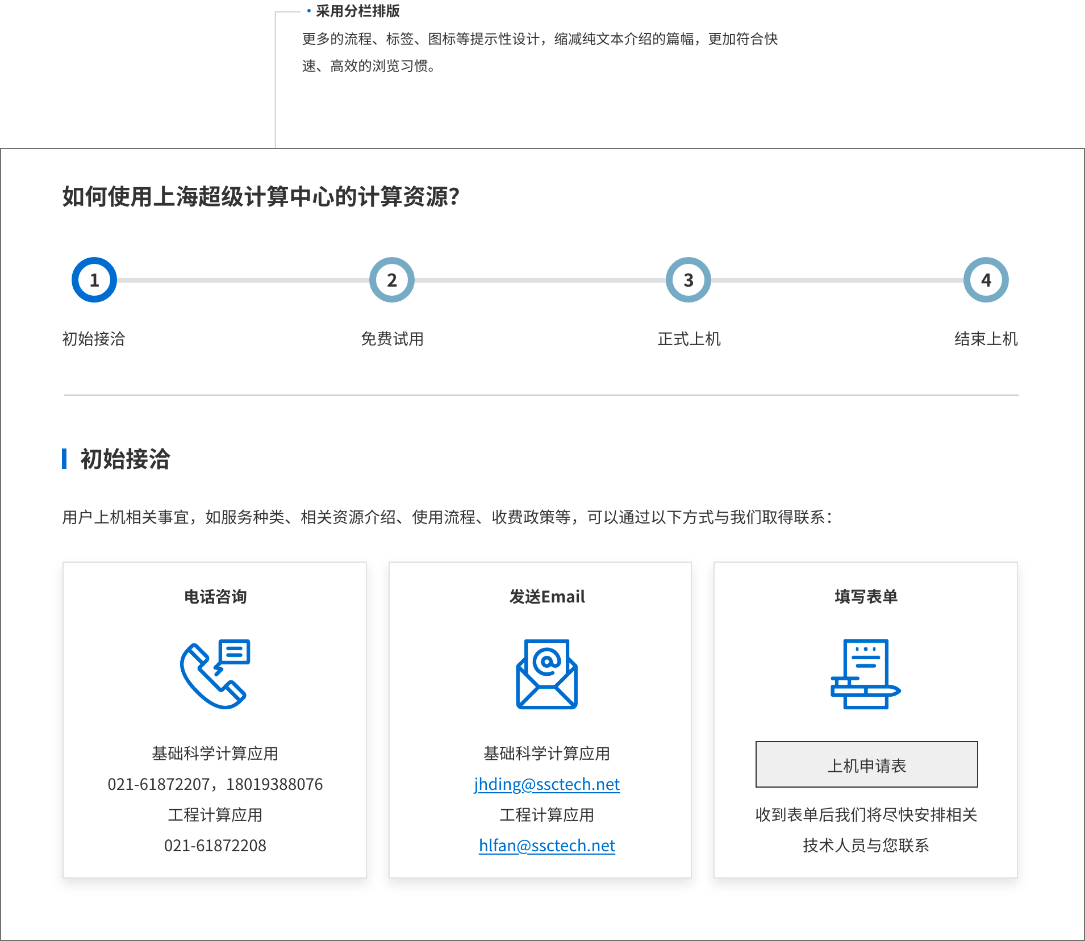
Task: Click the 上机申请表 button
Action: [866, 765]
